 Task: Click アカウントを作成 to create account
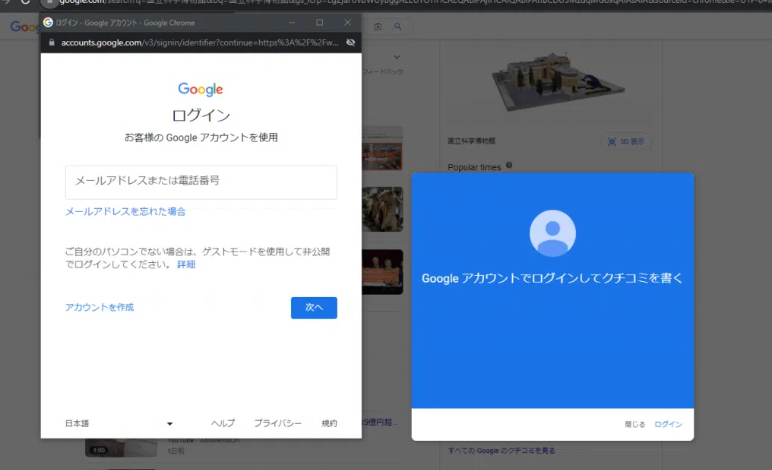coord(99,308)
